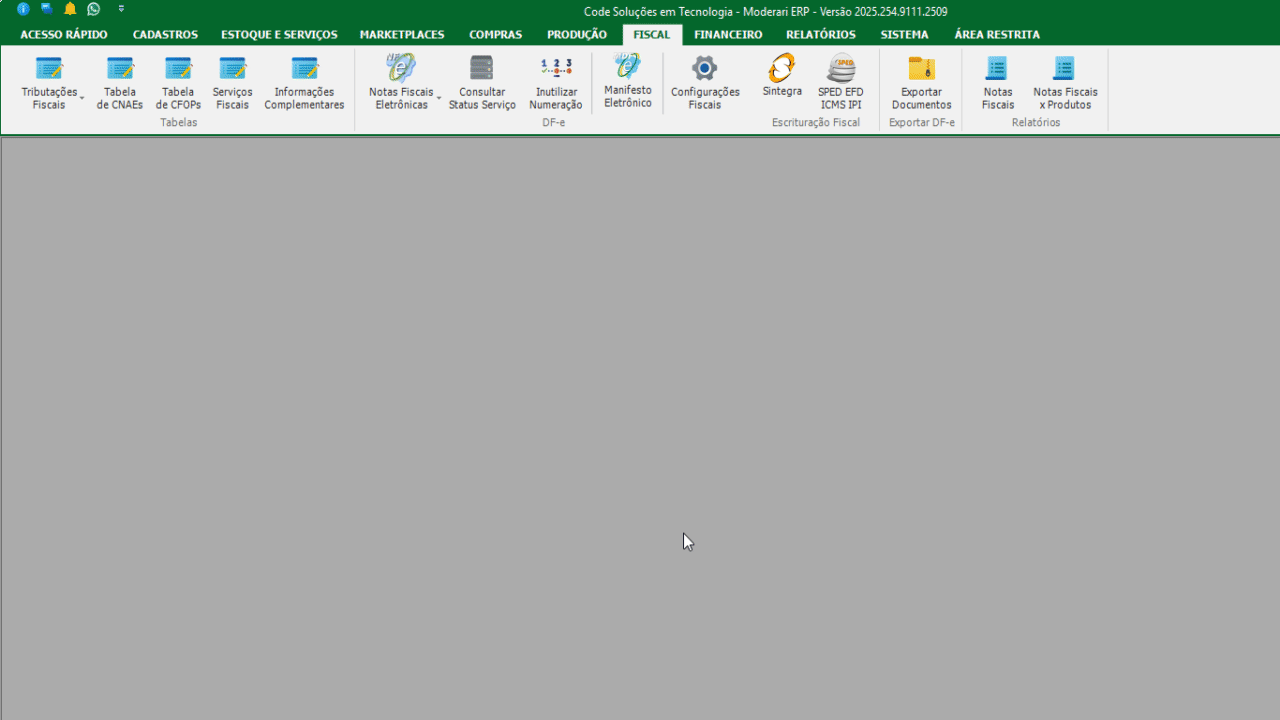Open the Sintegra tool
The width and height of the screenshot is (1280, 720).
(782, 76)
